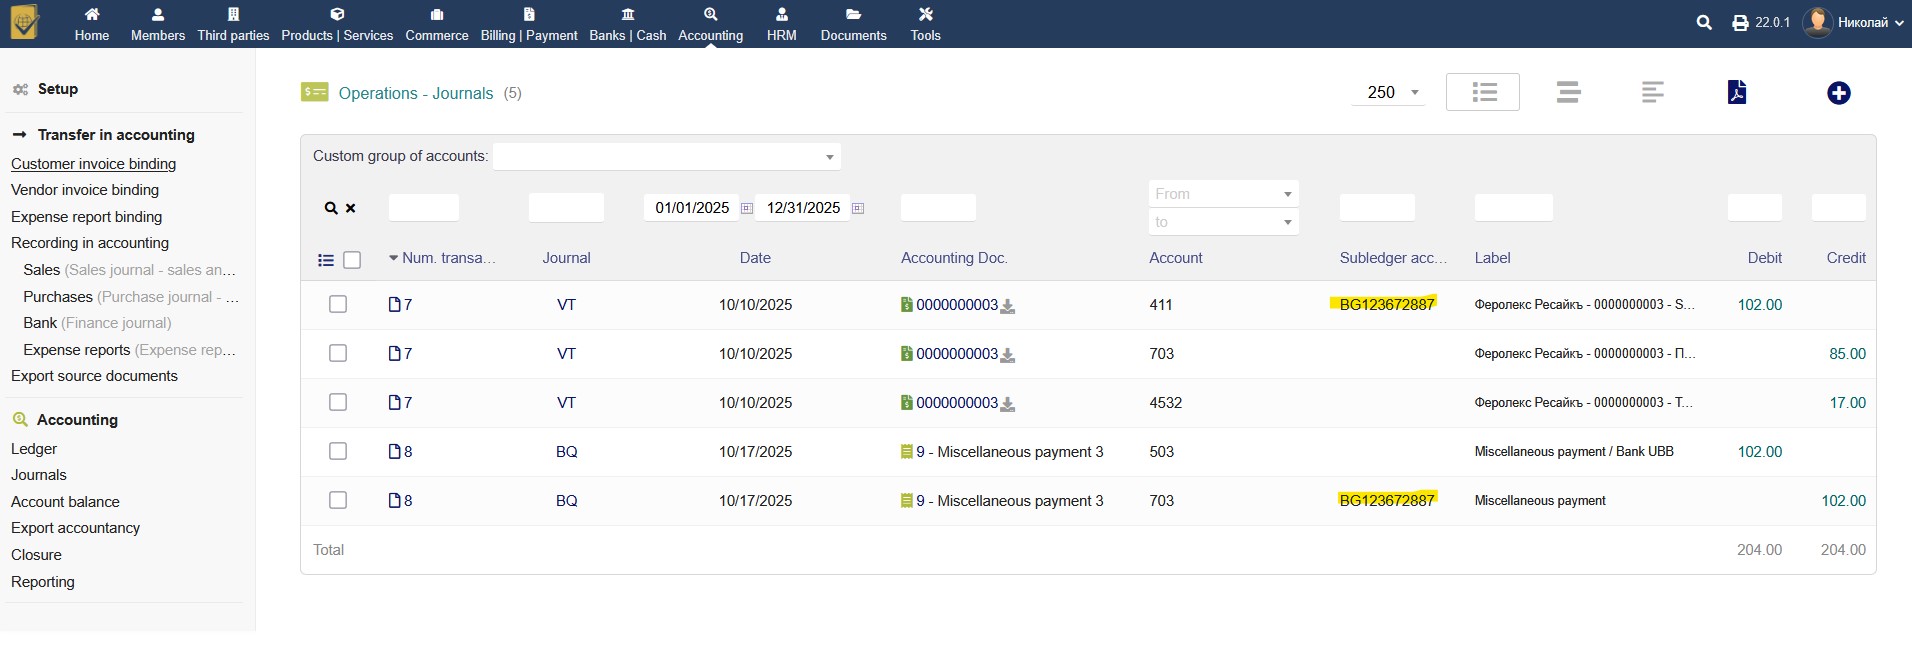This screenshot has width=1912, height=645.
Task: Click the Label filter input field
Action: click(x=1513, y=208)
